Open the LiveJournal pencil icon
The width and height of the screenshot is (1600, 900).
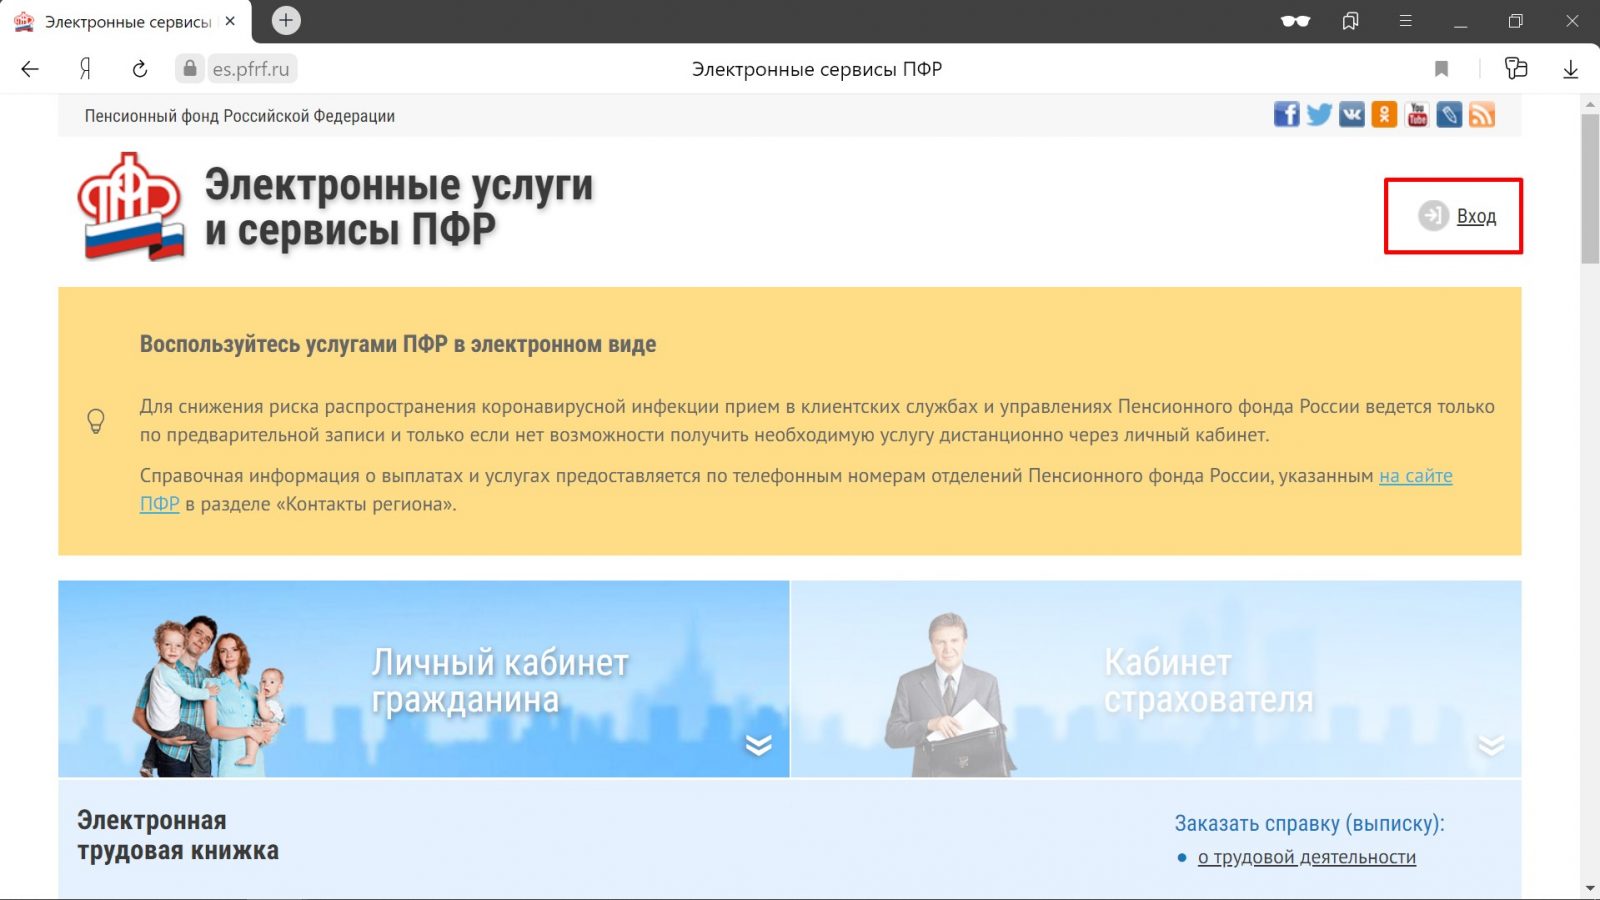1449,115
